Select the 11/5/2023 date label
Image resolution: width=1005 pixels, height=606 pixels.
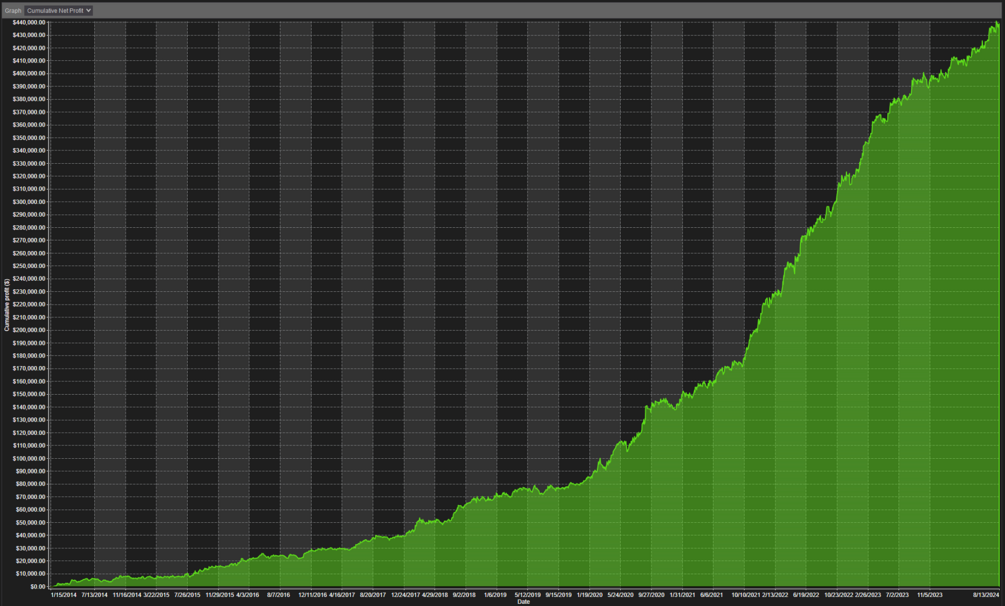[929, 595]
